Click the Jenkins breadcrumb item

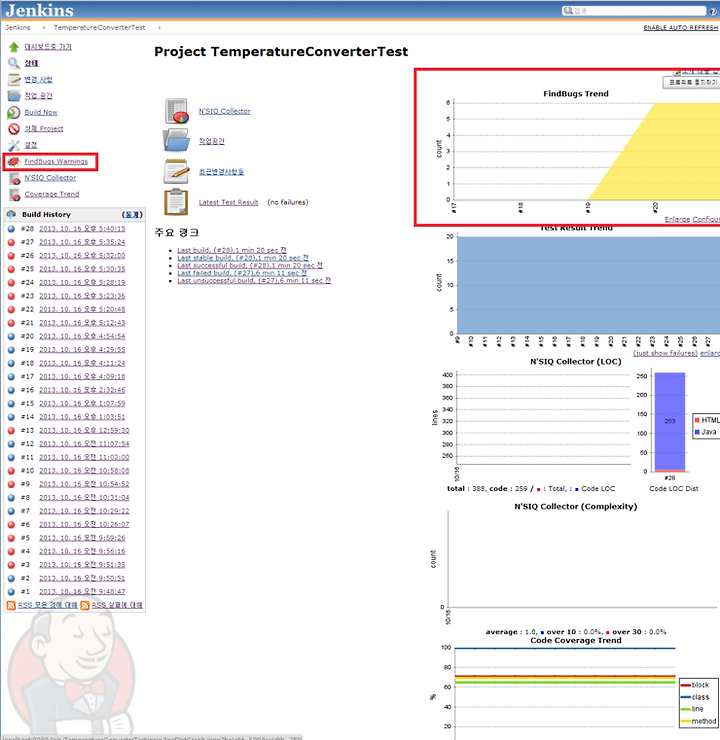18,28
